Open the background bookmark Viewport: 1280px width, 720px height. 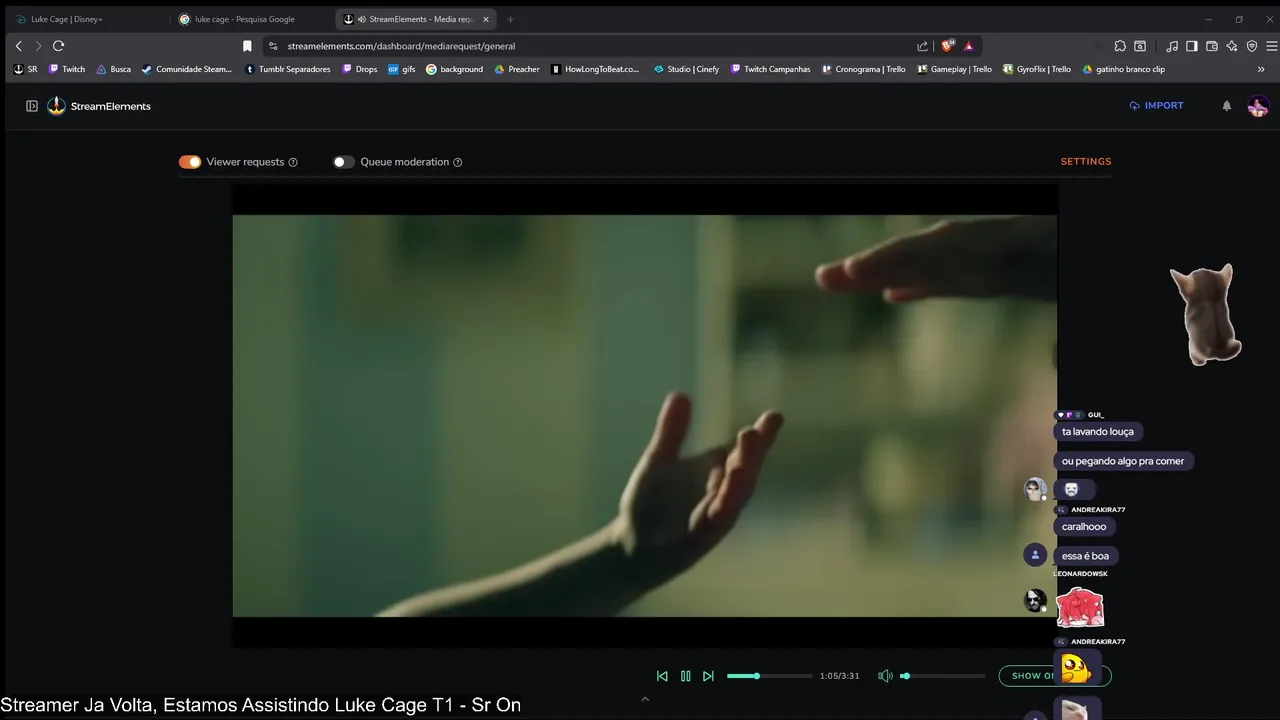click(x=454, y=69)
